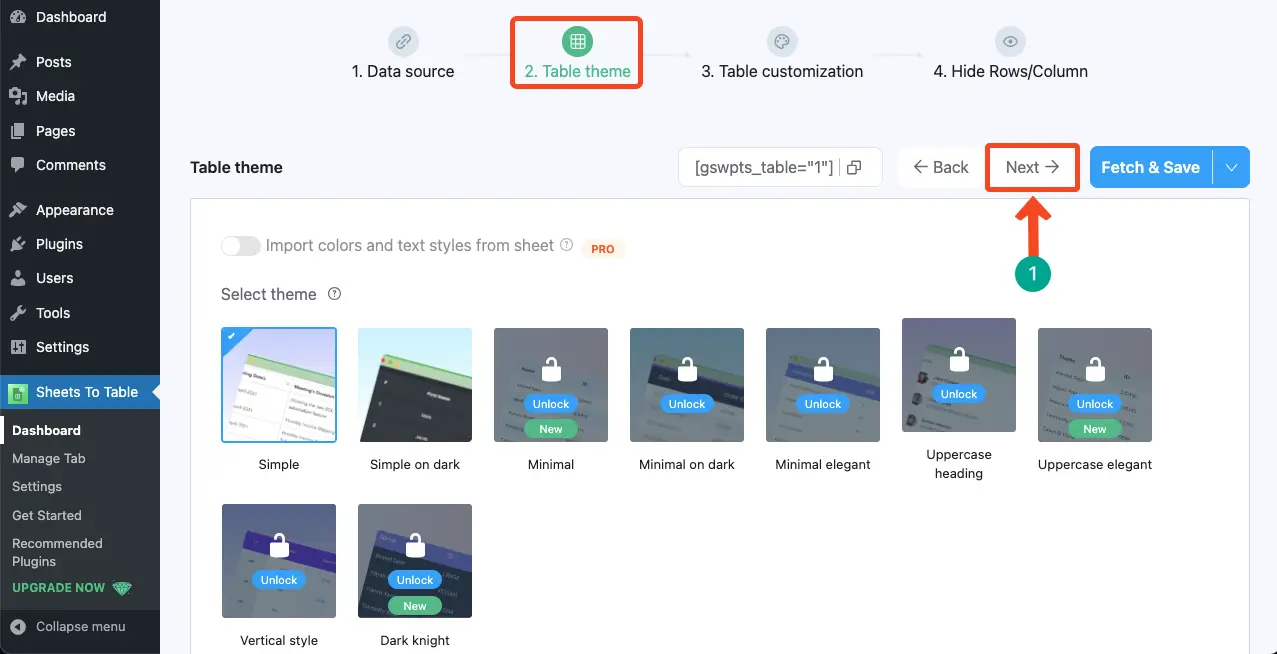1277x654 pixels.
Task: Click lock icon on Minimal on dark theme
Action: pos(687,370)
